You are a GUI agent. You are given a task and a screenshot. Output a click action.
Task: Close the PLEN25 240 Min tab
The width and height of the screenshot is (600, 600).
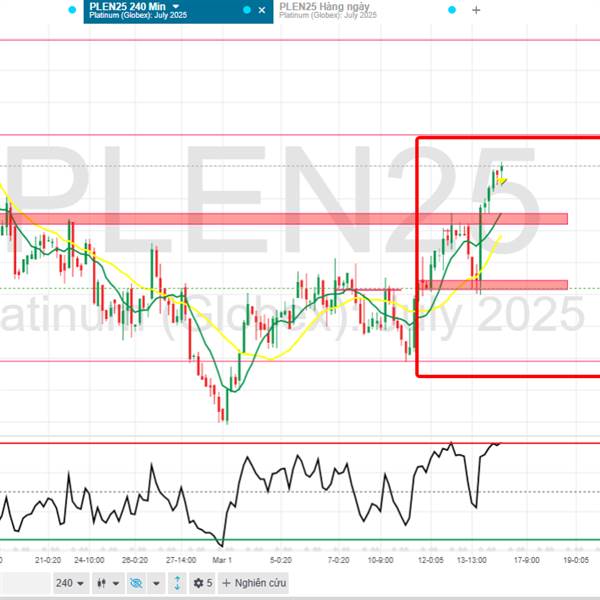(x=262, y=10)
